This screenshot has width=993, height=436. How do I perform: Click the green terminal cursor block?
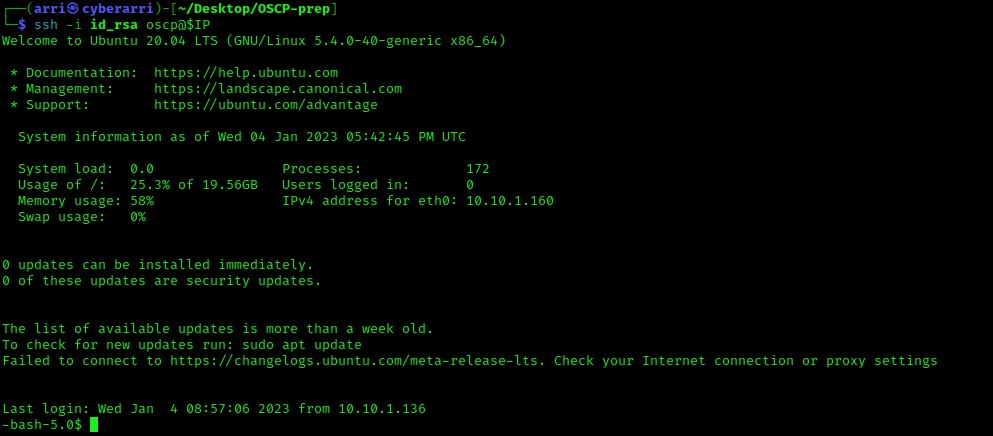point(94,425)
